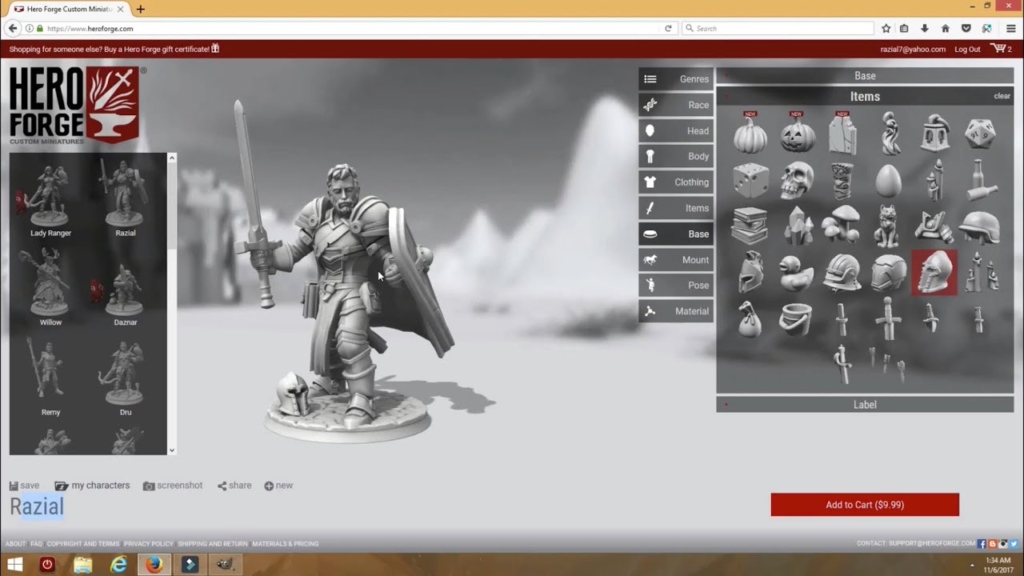Image resolution: width=1024 pixels, height=576 pixels.
Task: Click the red-highlighted knight helmet item
Action: tap(935, 272)
